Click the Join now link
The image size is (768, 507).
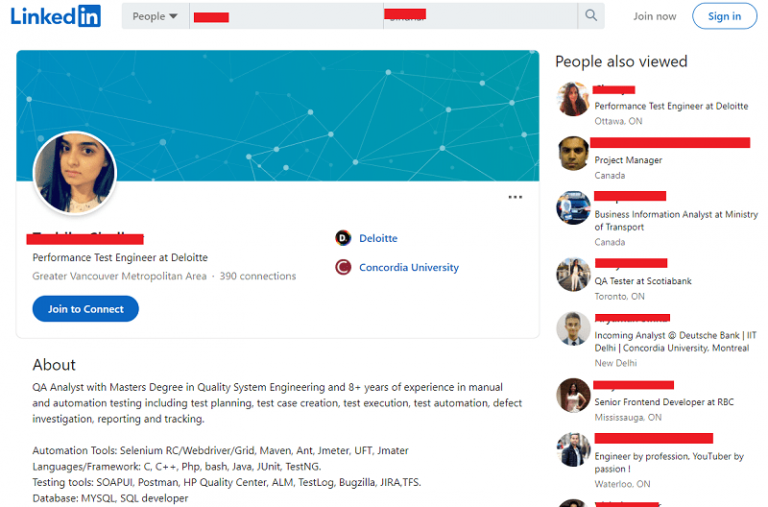pyautogui.click(x=654, y=16)
